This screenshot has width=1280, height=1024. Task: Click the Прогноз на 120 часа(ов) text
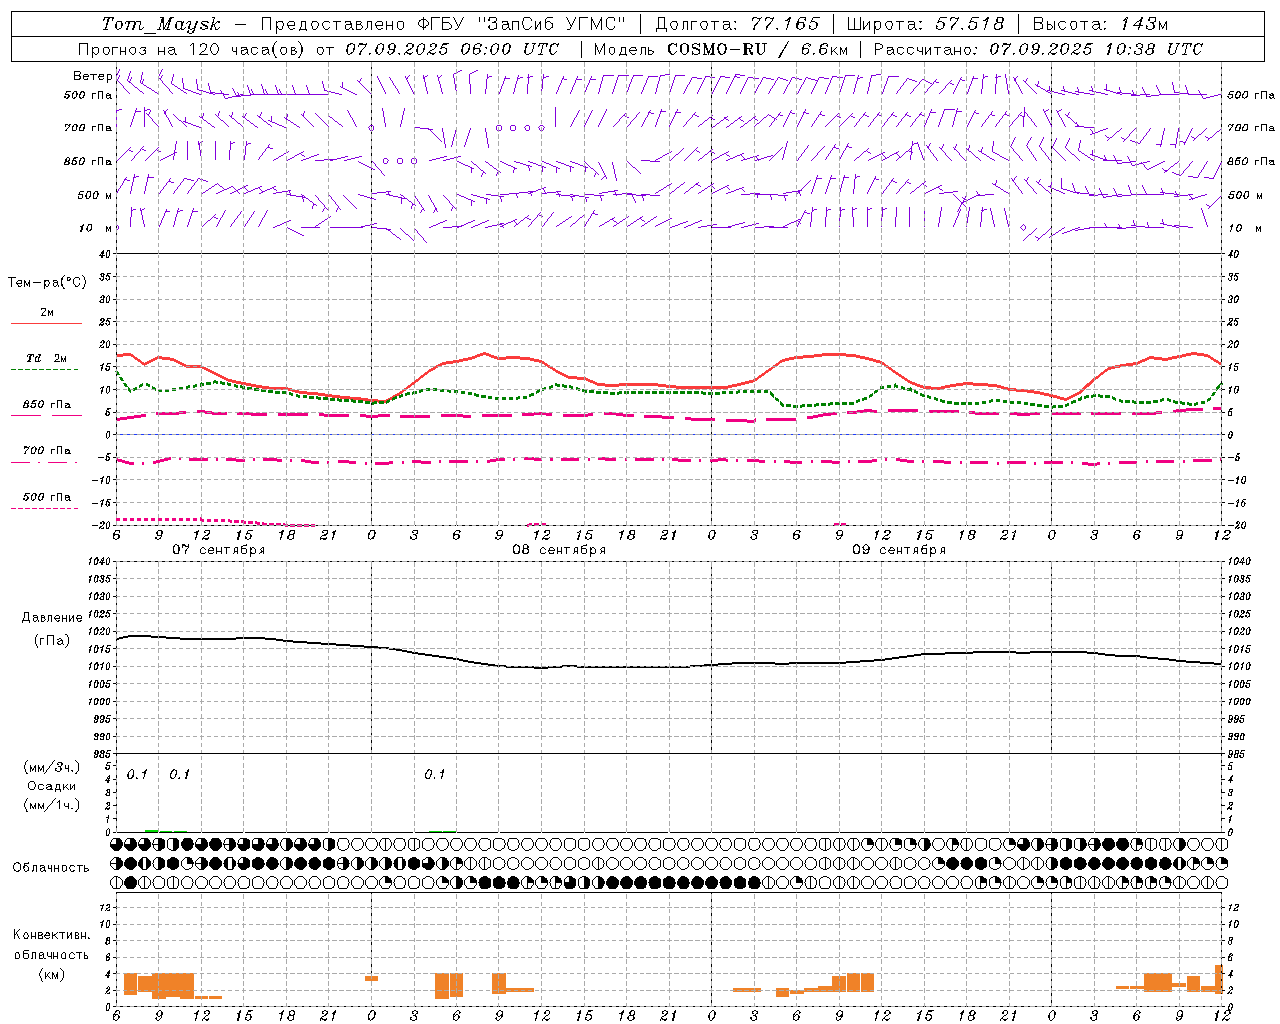tap(192, 49)
